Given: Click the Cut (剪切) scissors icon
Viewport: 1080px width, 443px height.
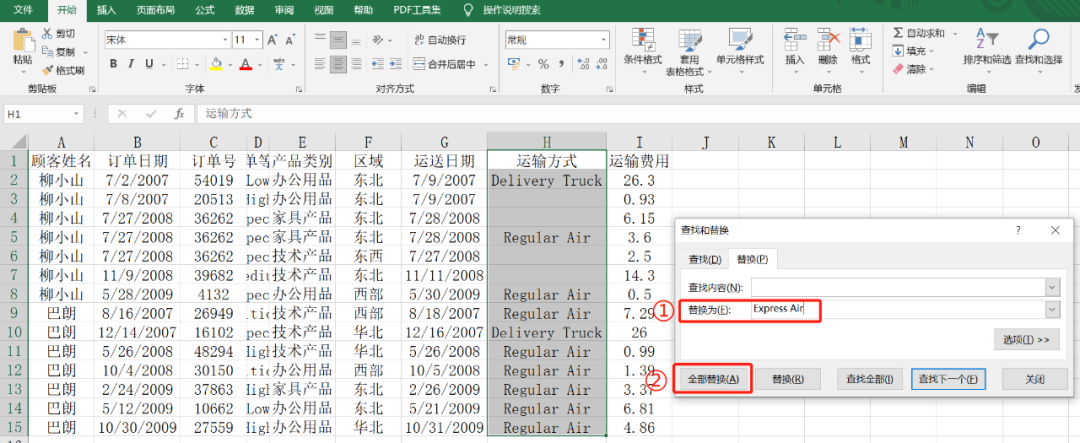Looking at the screenshot, I should point(47,34).
